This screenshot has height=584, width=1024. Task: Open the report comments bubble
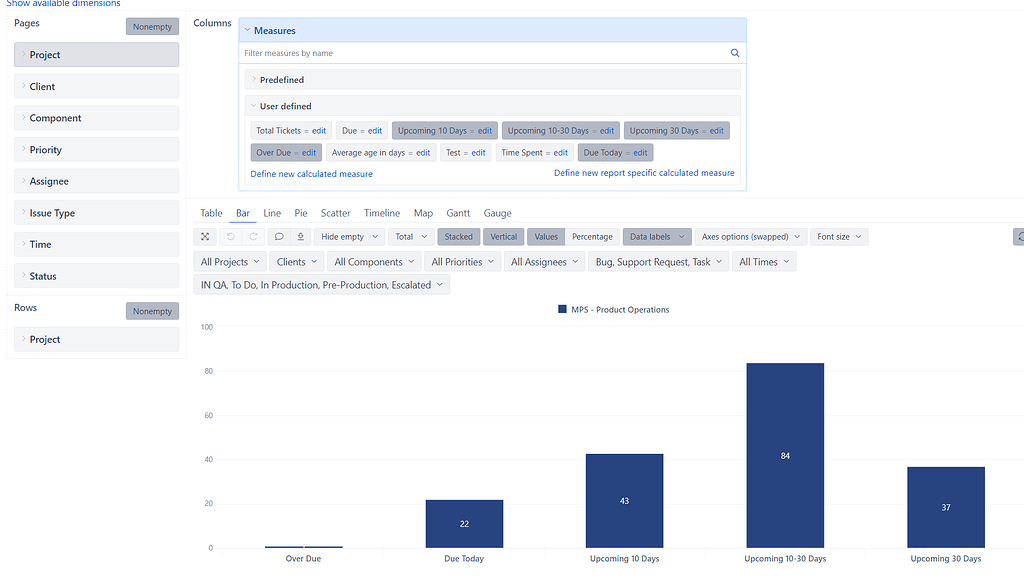281,236
